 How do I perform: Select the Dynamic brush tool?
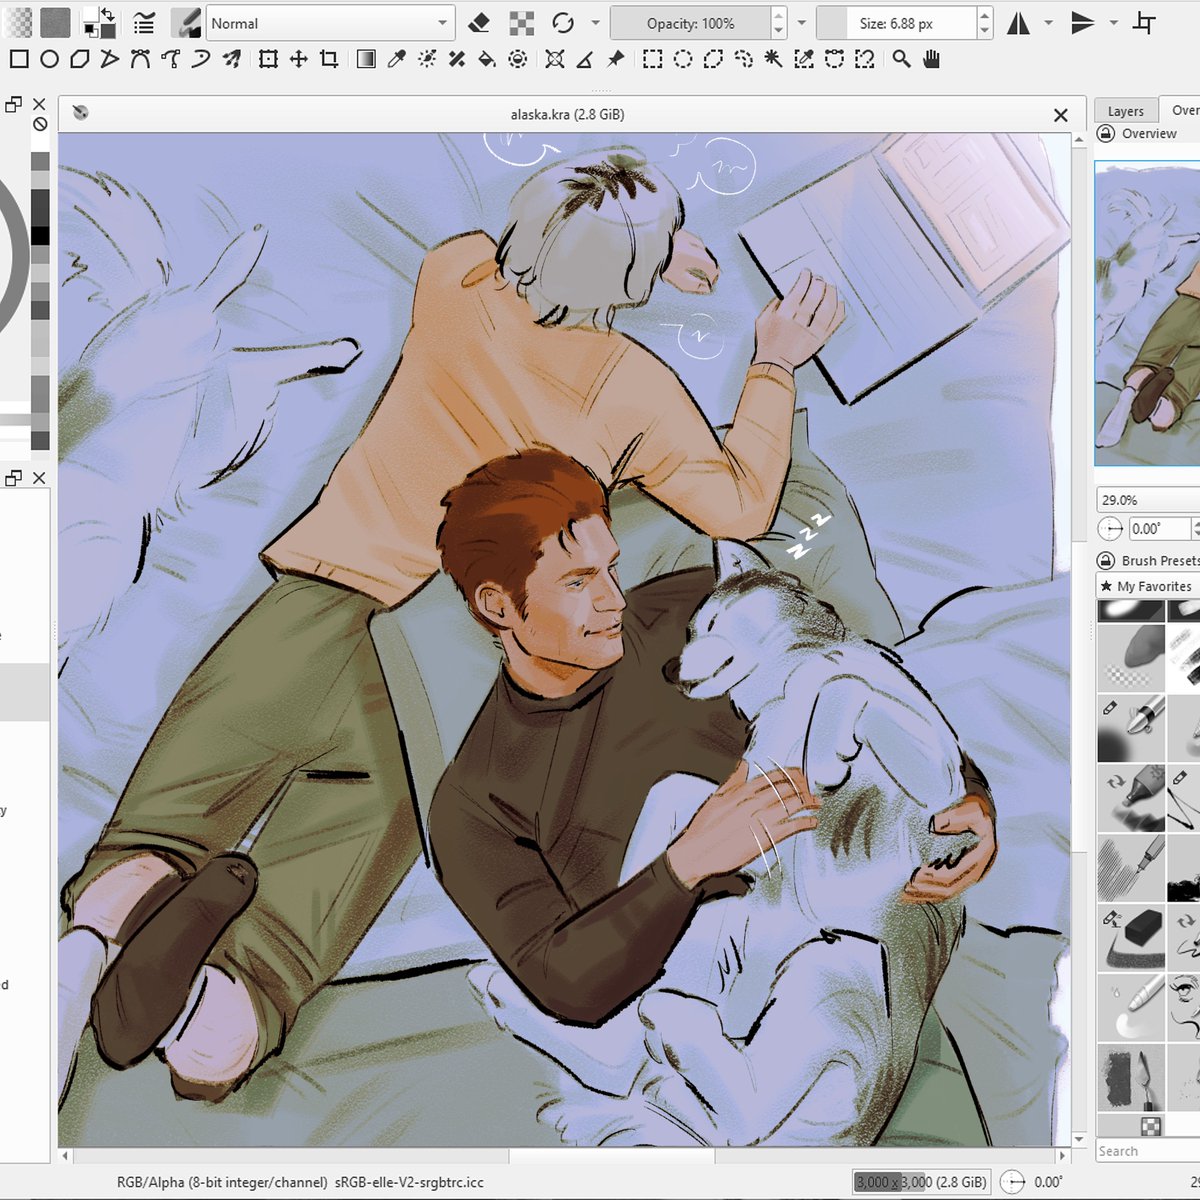(x=201, y=60)
